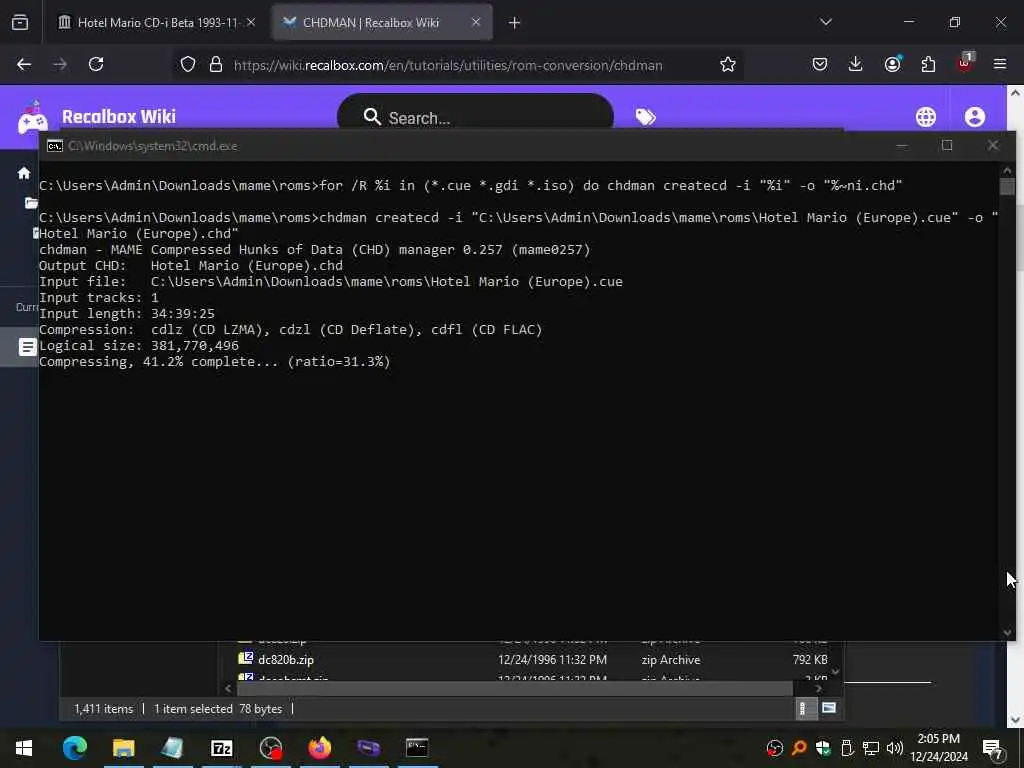Click 12/24/1996 11:32 PM date of dc820b.zip
This screenshot has height=768, width=1024.
pos(552,660)
